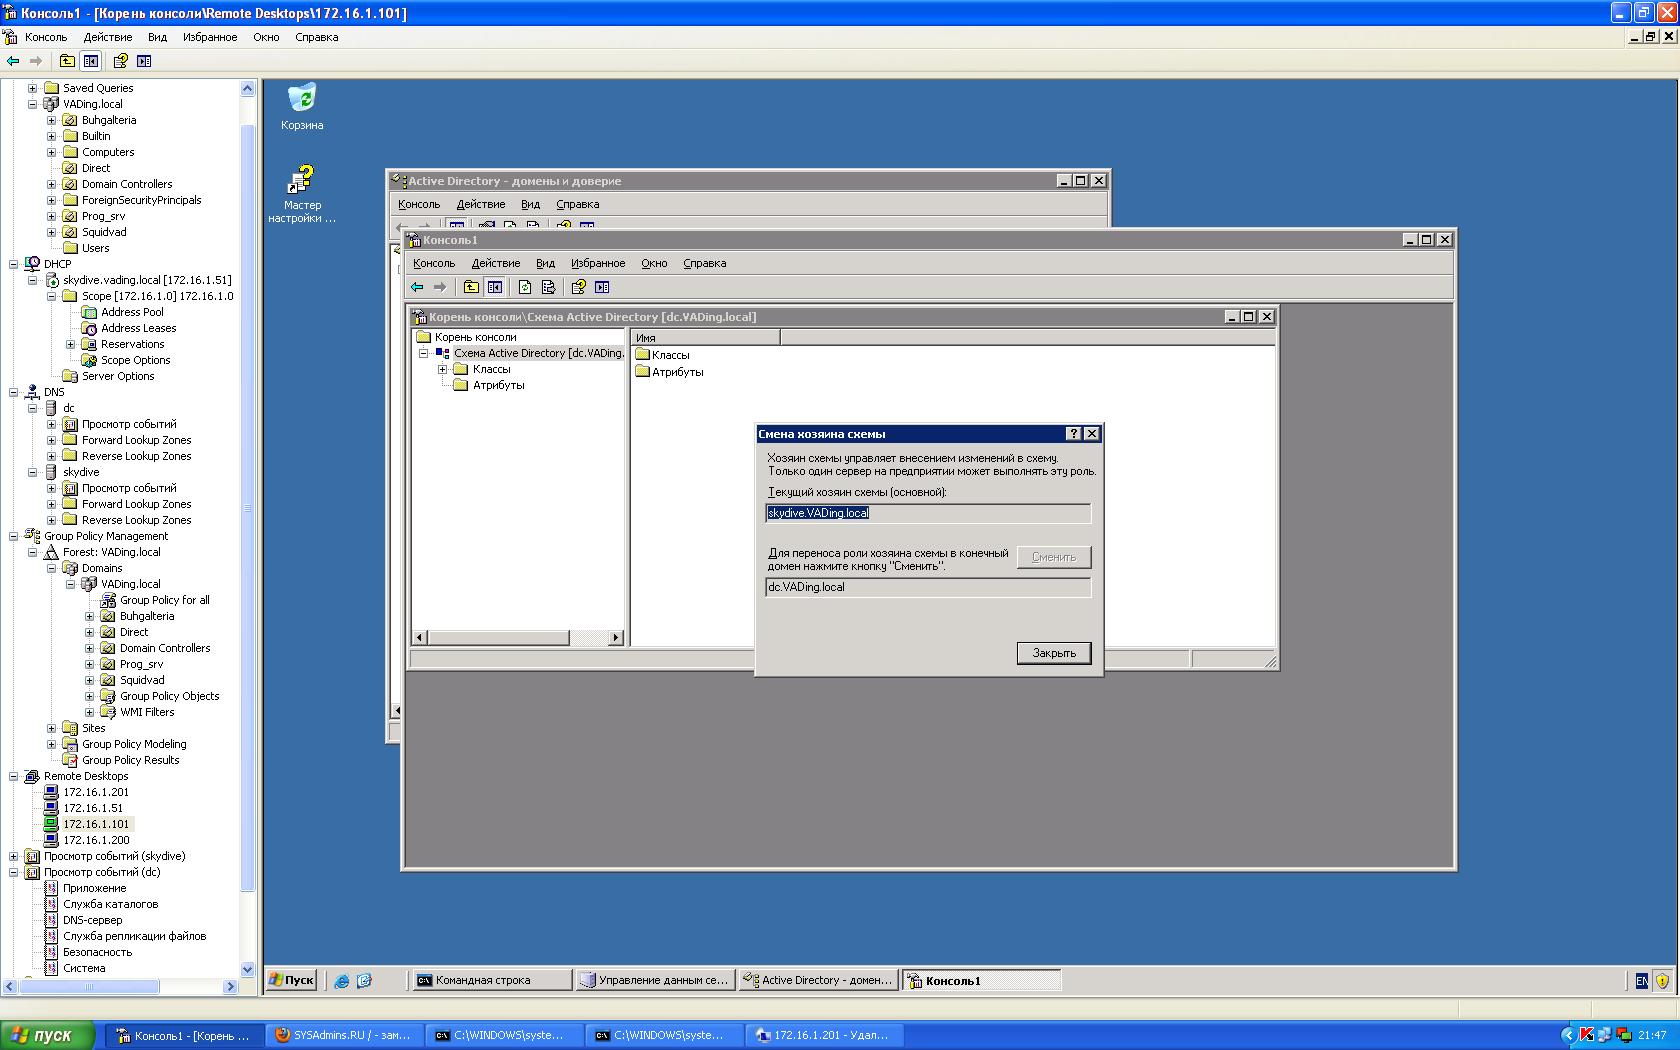Open the Избранное menu in the outer console
The width and height of the screenshot is (1680, 1050).
[x=210, y=37]
